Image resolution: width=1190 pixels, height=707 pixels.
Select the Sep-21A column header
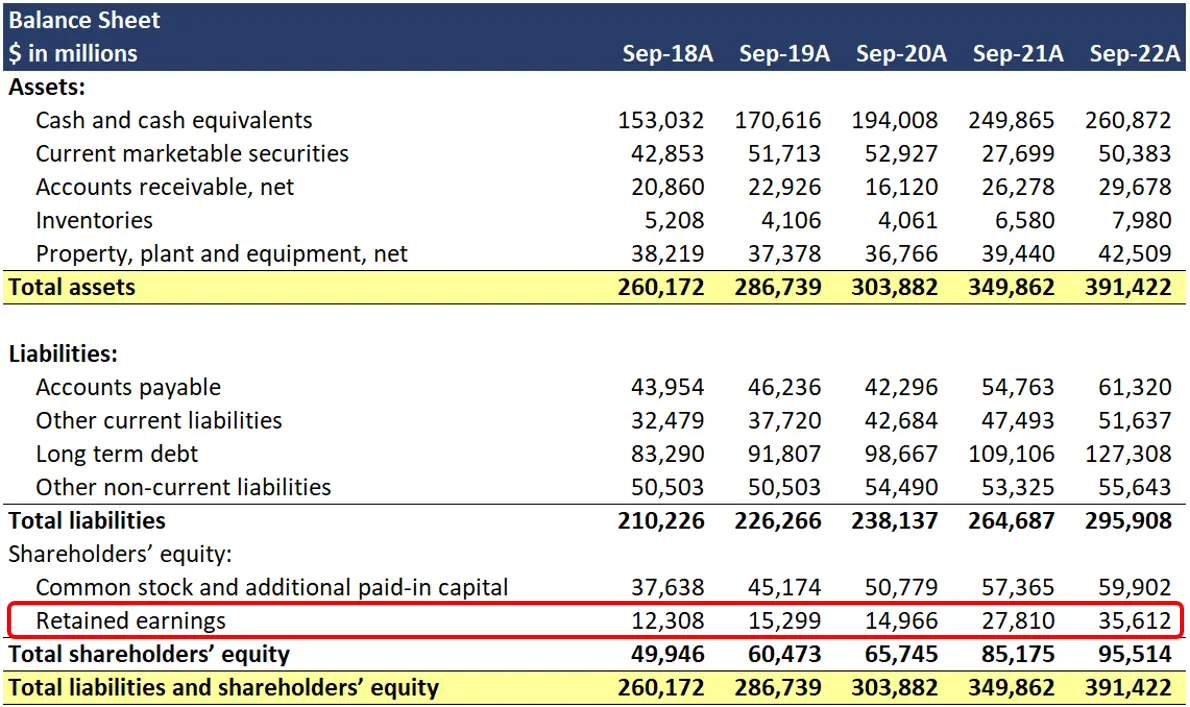[x=1018, y=55]
